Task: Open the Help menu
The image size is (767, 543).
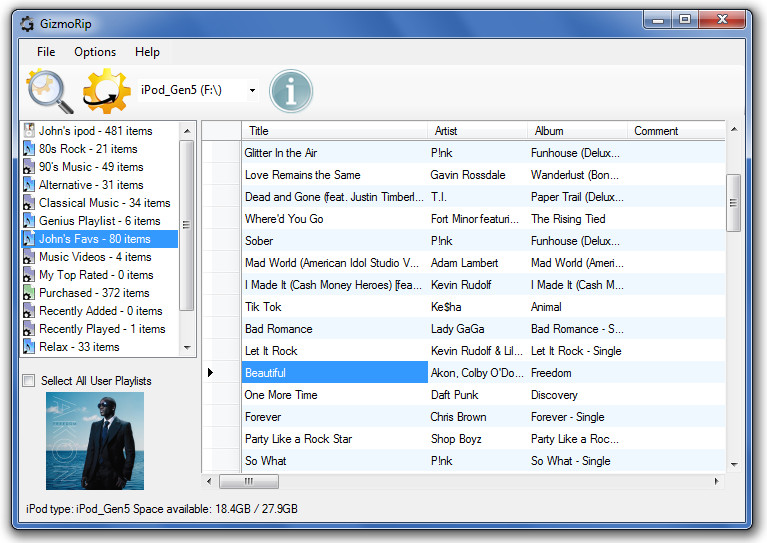Action: click(147, 52)
